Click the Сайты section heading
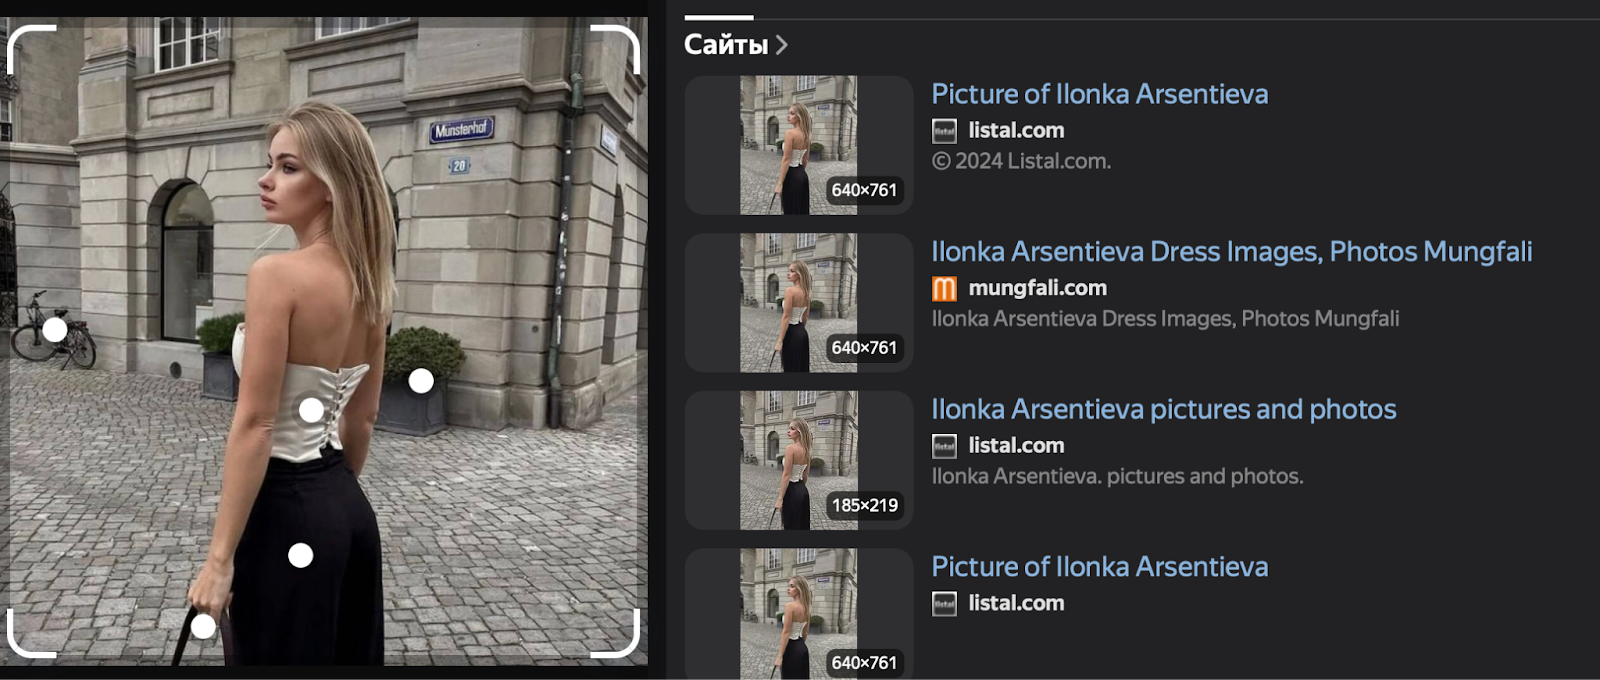 point(725,45)
